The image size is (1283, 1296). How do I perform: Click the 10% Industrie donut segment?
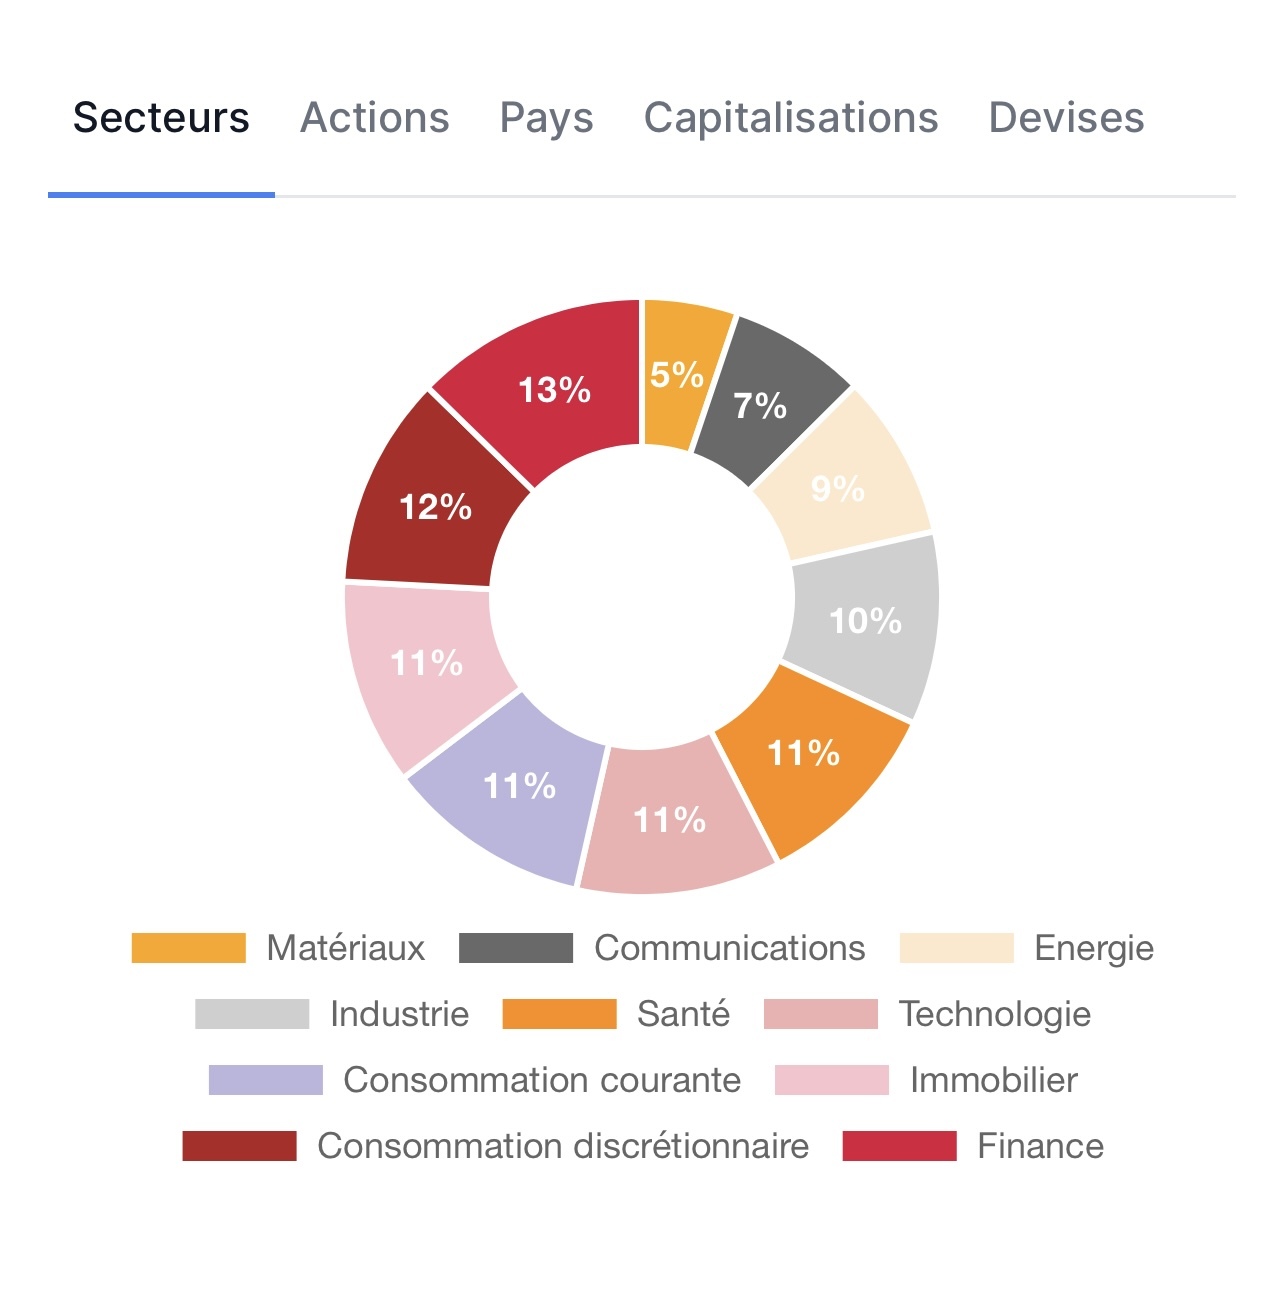866,622
